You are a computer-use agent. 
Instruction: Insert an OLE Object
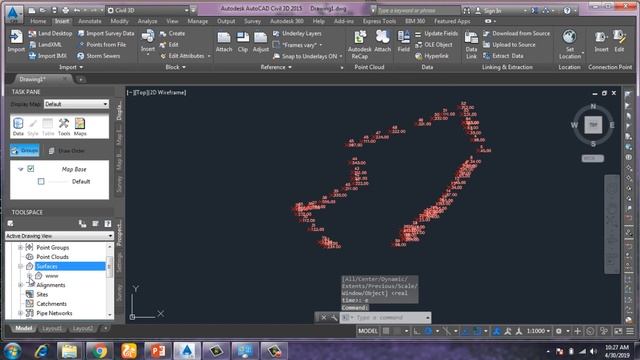[x=433, y=44]
